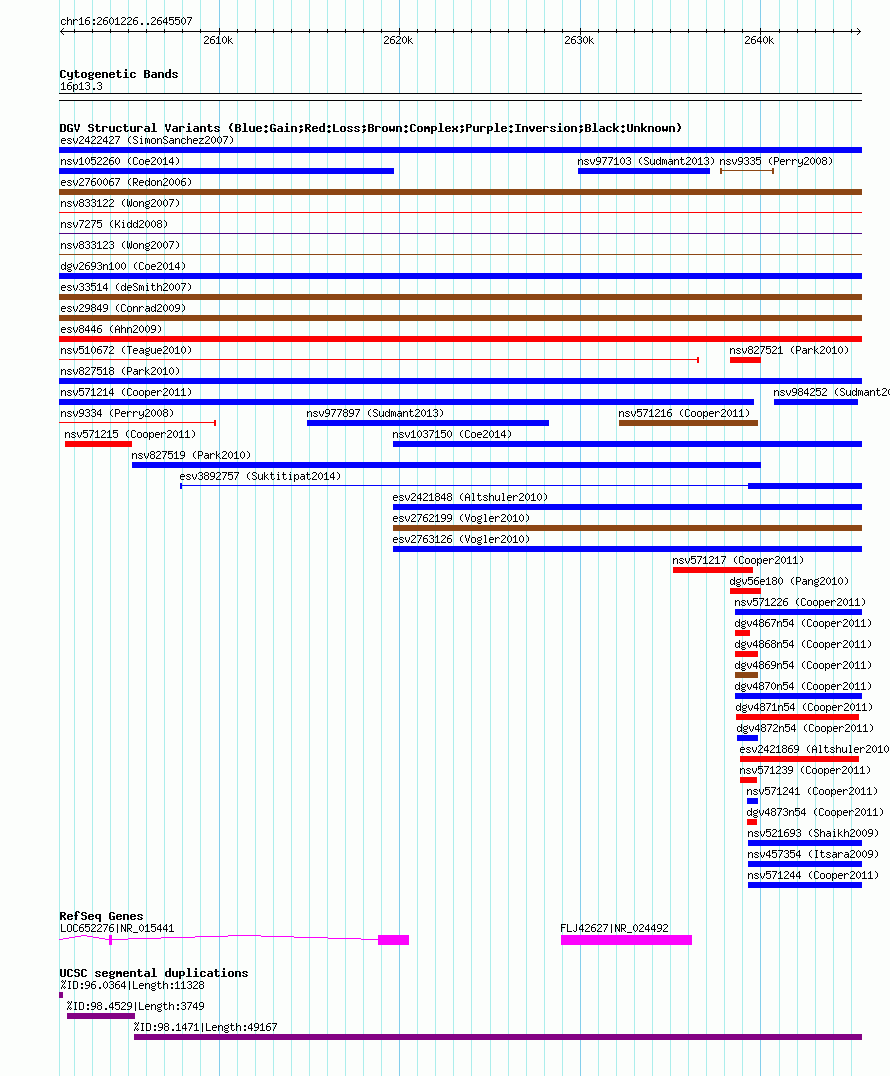Select the nsv571216 (Cooper2011) brown bar

pos(688,423)
